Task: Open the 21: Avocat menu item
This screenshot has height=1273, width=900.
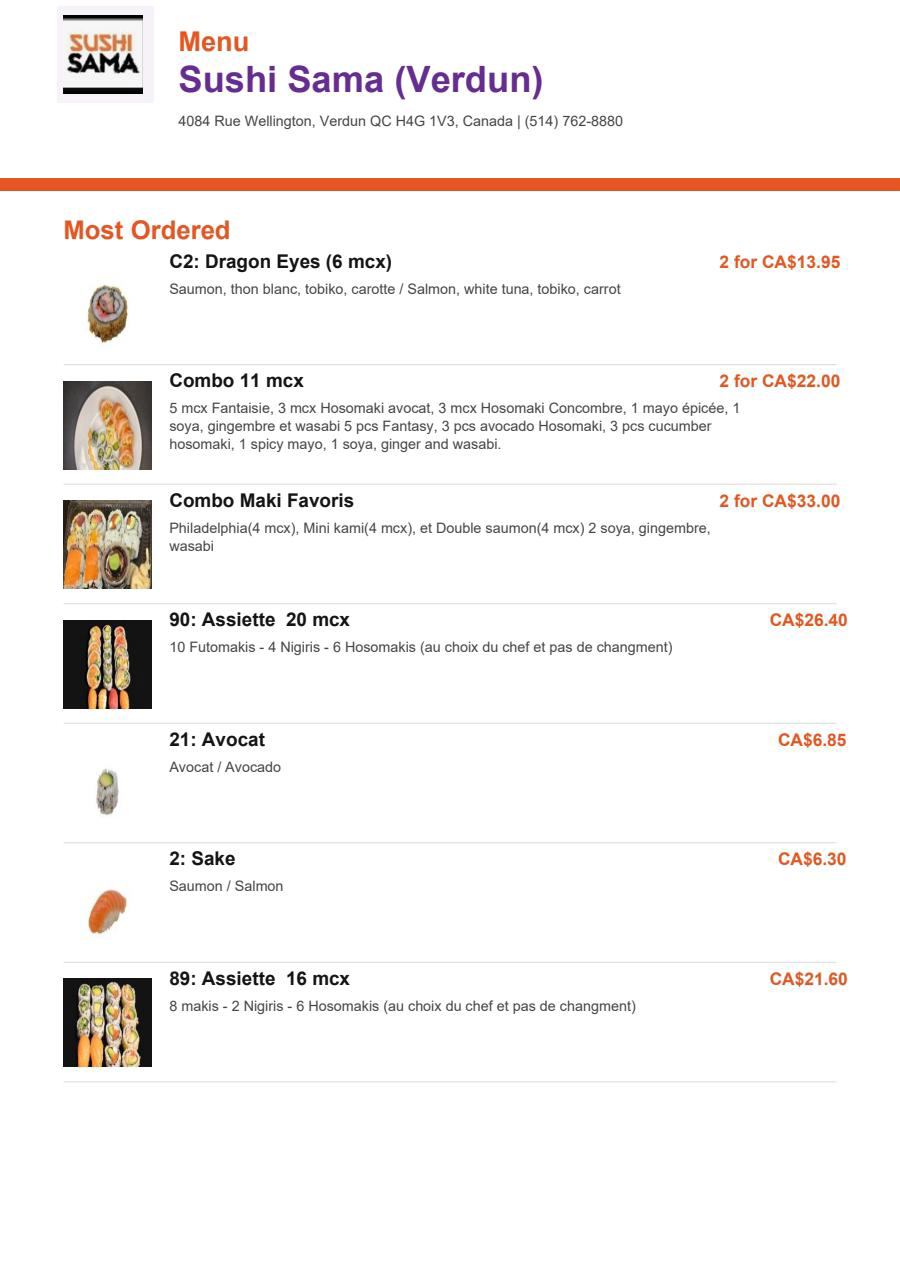Action: pyautogui.click(x=217, y=740)
